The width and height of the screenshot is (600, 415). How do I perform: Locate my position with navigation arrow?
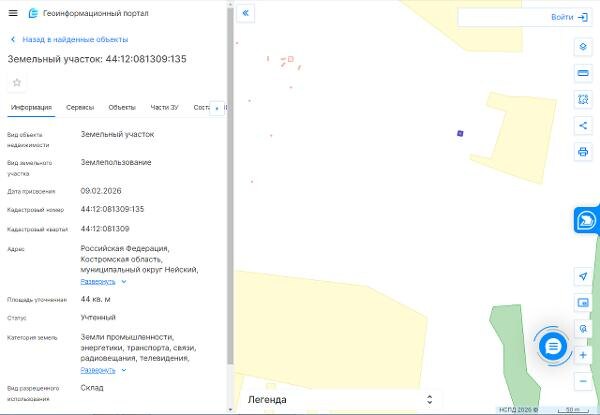click(583, 276)
